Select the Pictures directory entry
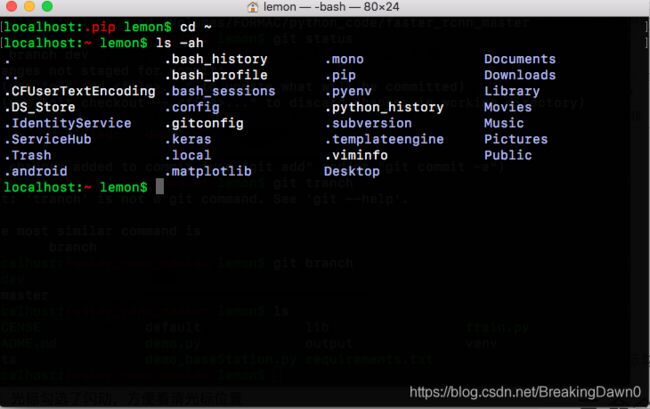The height and width of the screenshot is (409, 650). [516, 139]
